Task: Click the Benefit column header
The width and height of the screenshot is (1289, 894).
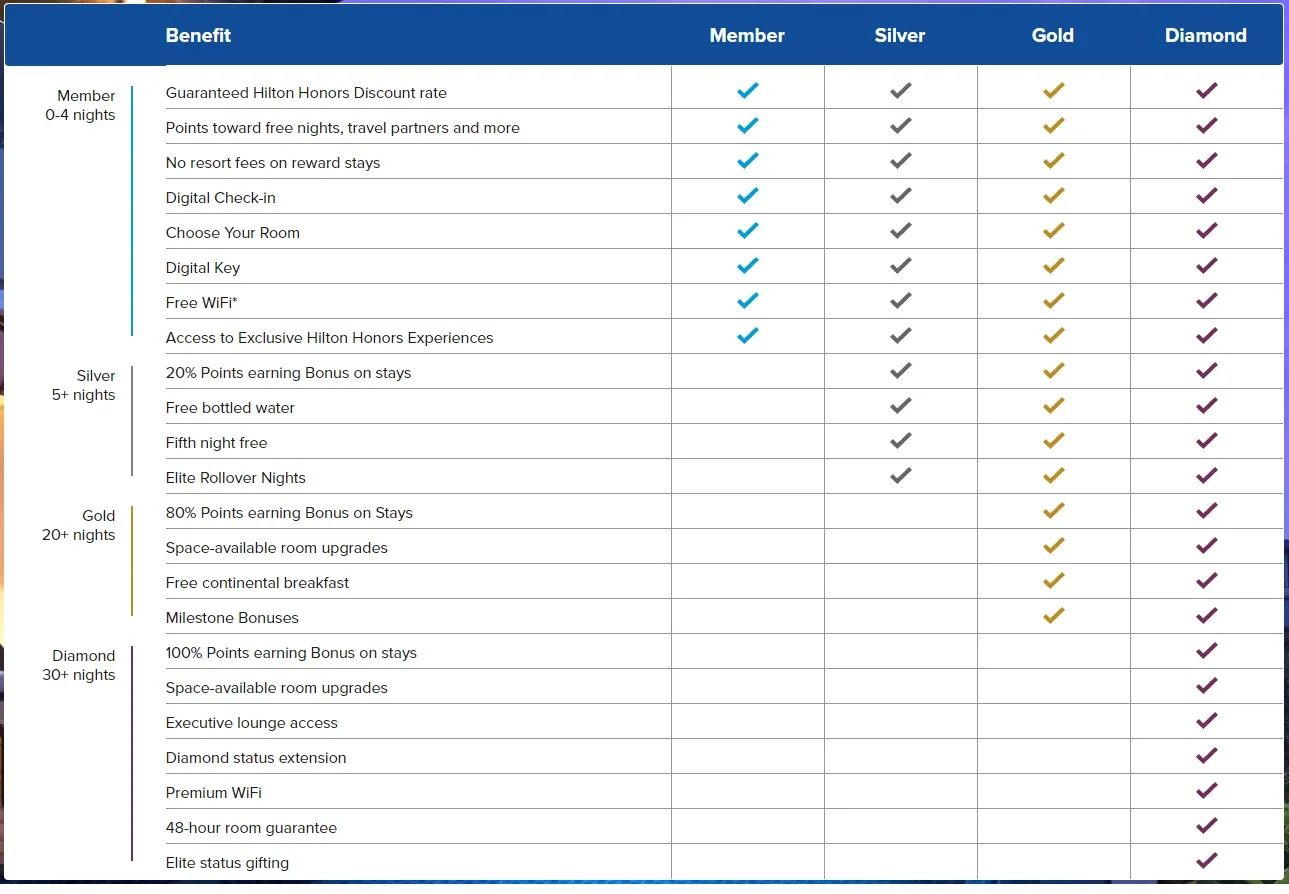Action: pos(198,36)
